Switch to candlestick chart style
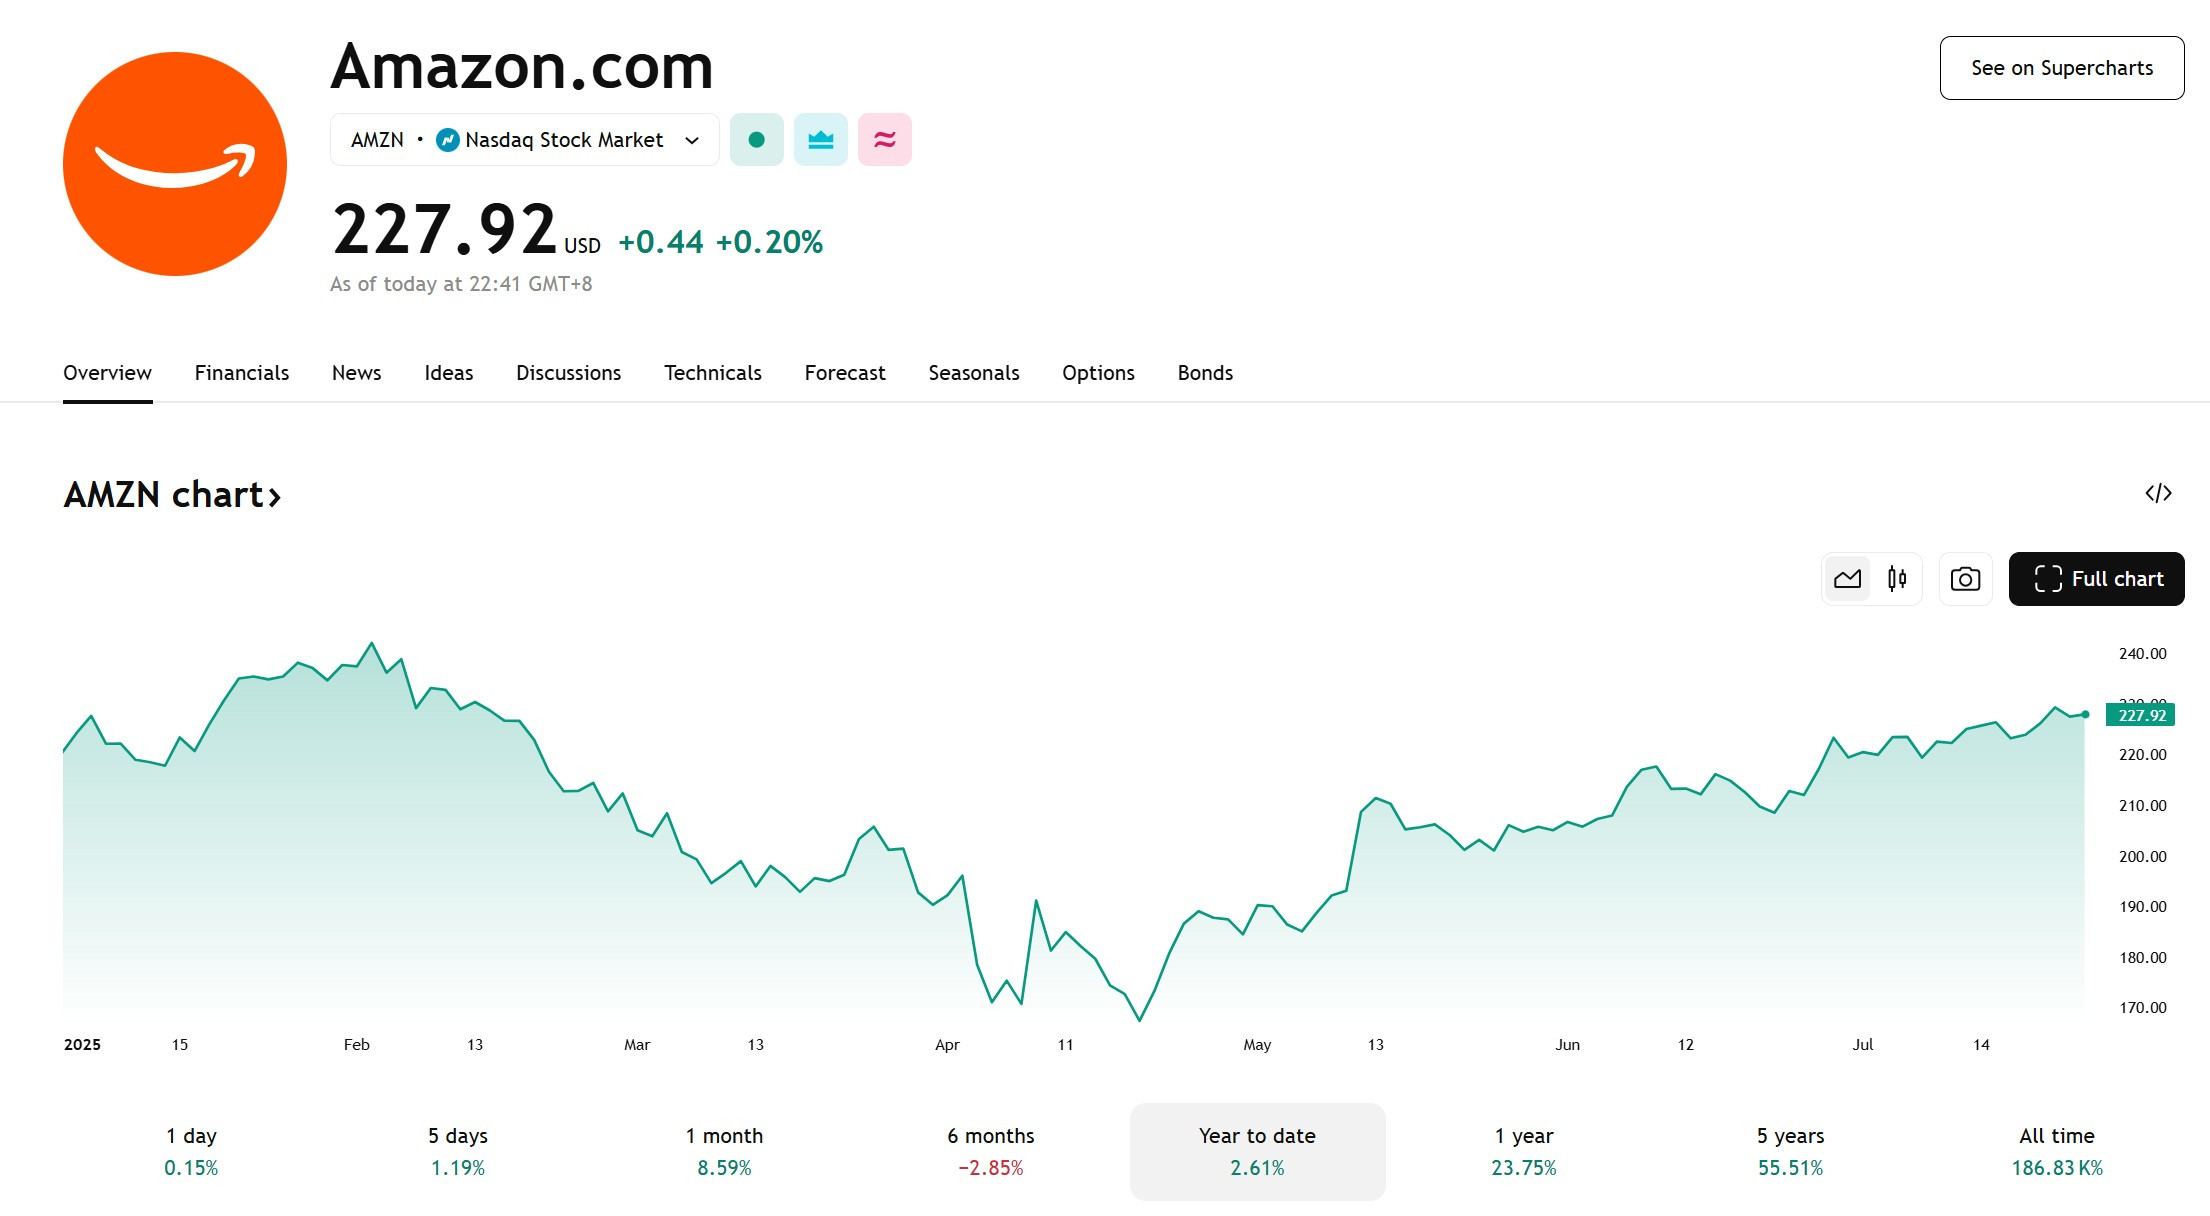2210x1216 pixels. [x=1897, y=579]
